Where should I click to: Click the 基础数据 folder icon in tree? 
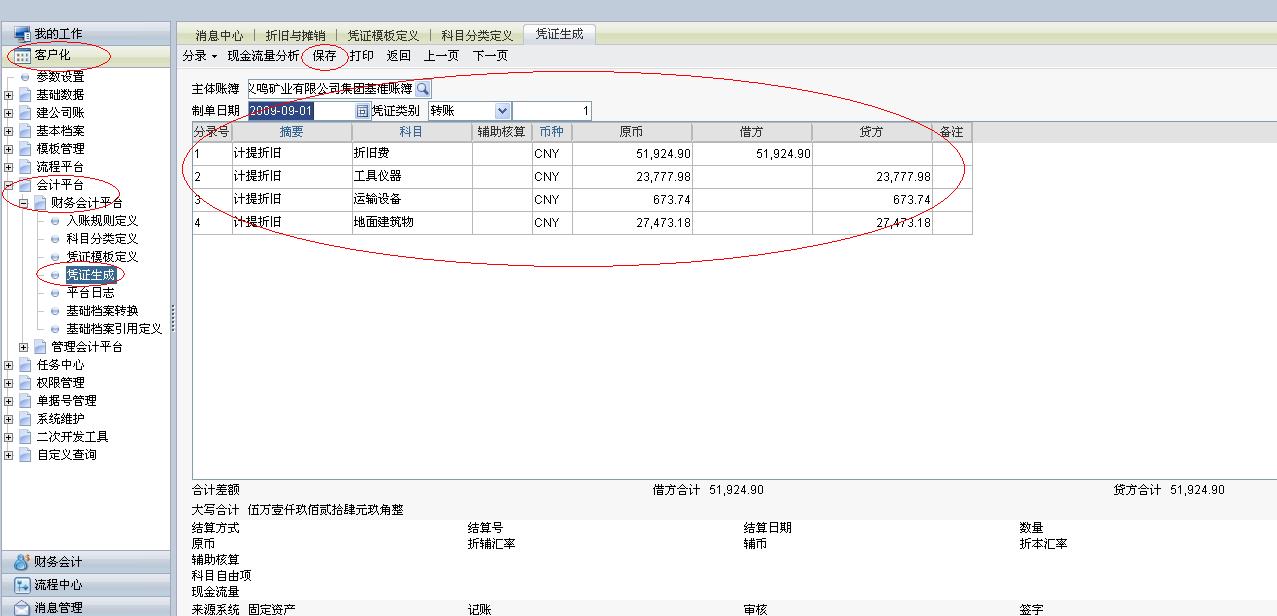tap(25, 95)
